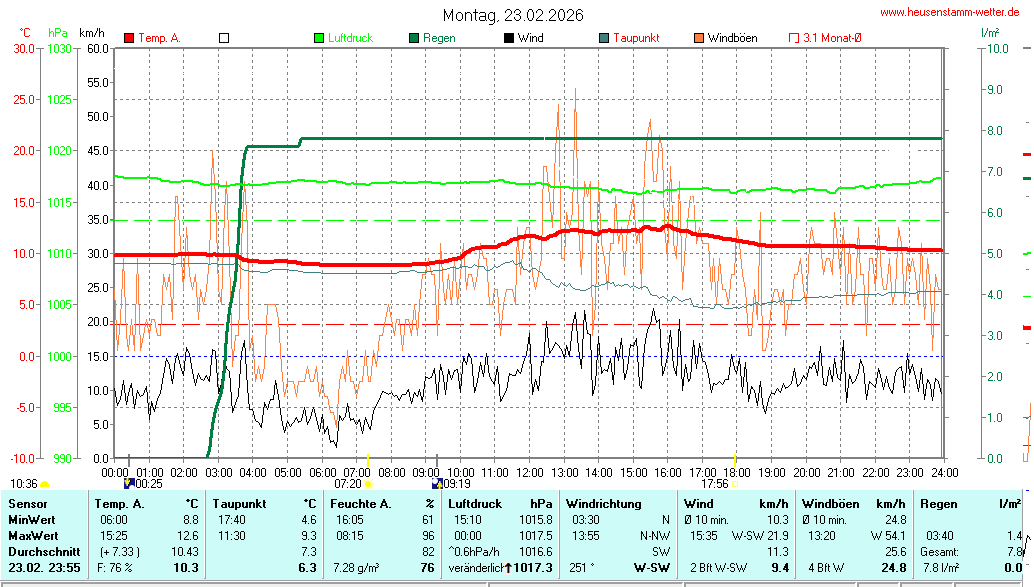Click the orange Windböen legend square
The image size is (1034, 587).
click(x=698, y=38)
